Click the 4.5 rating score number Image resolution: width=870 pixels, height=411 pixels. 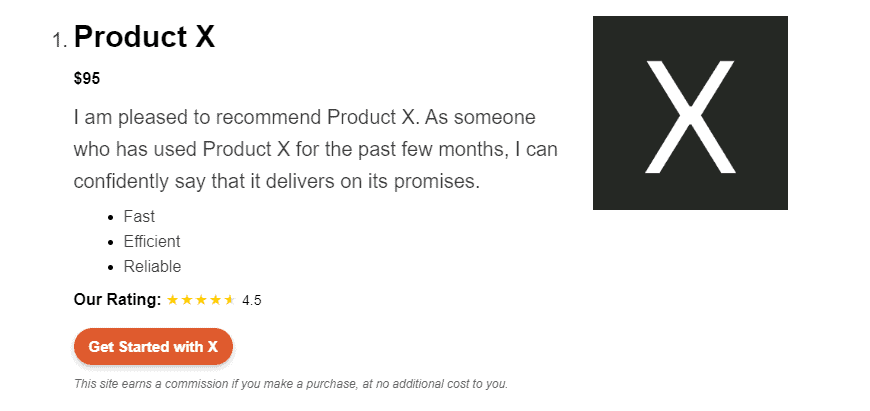252,300
